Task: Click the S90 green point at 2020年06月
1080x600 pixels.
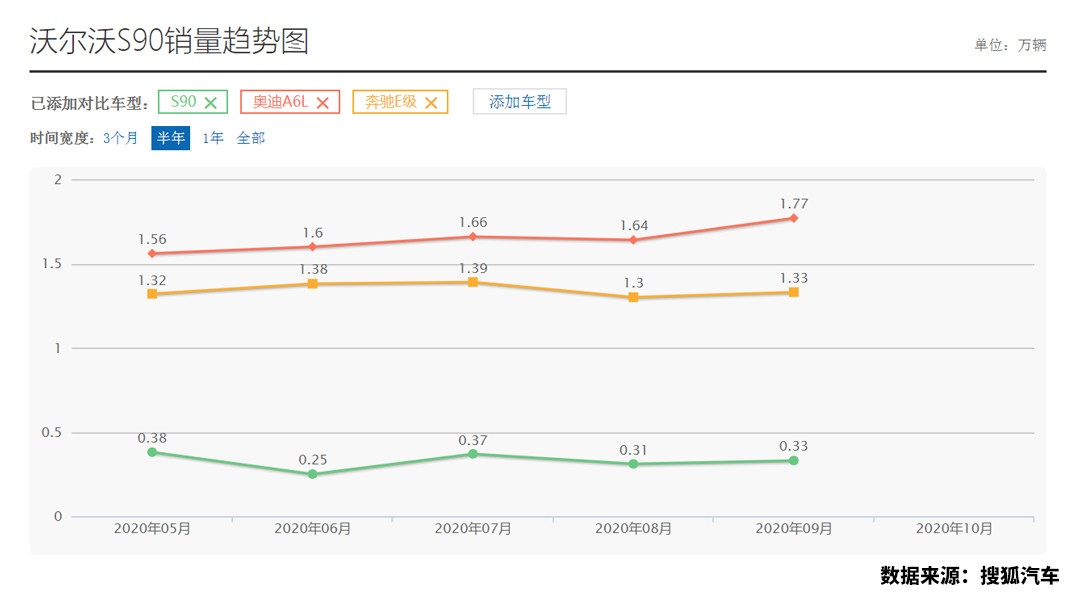Action: (x=312, y=474)
